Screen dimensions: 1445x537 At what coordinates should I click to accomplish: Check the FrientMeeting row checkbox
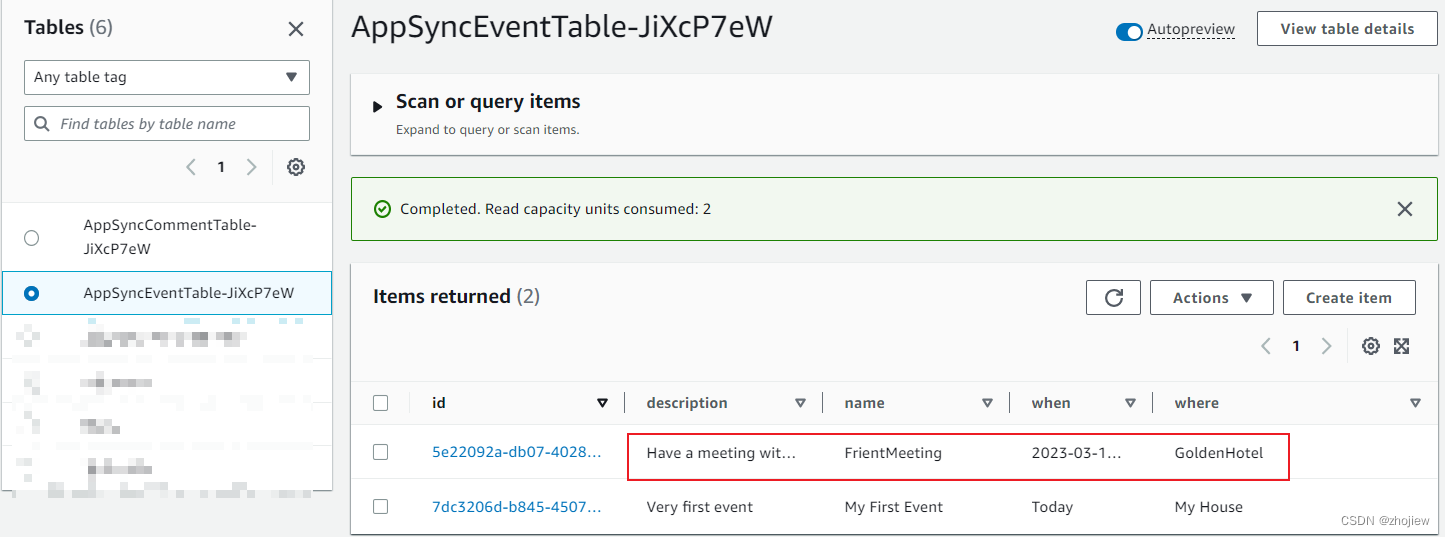(x=380, y=452)
